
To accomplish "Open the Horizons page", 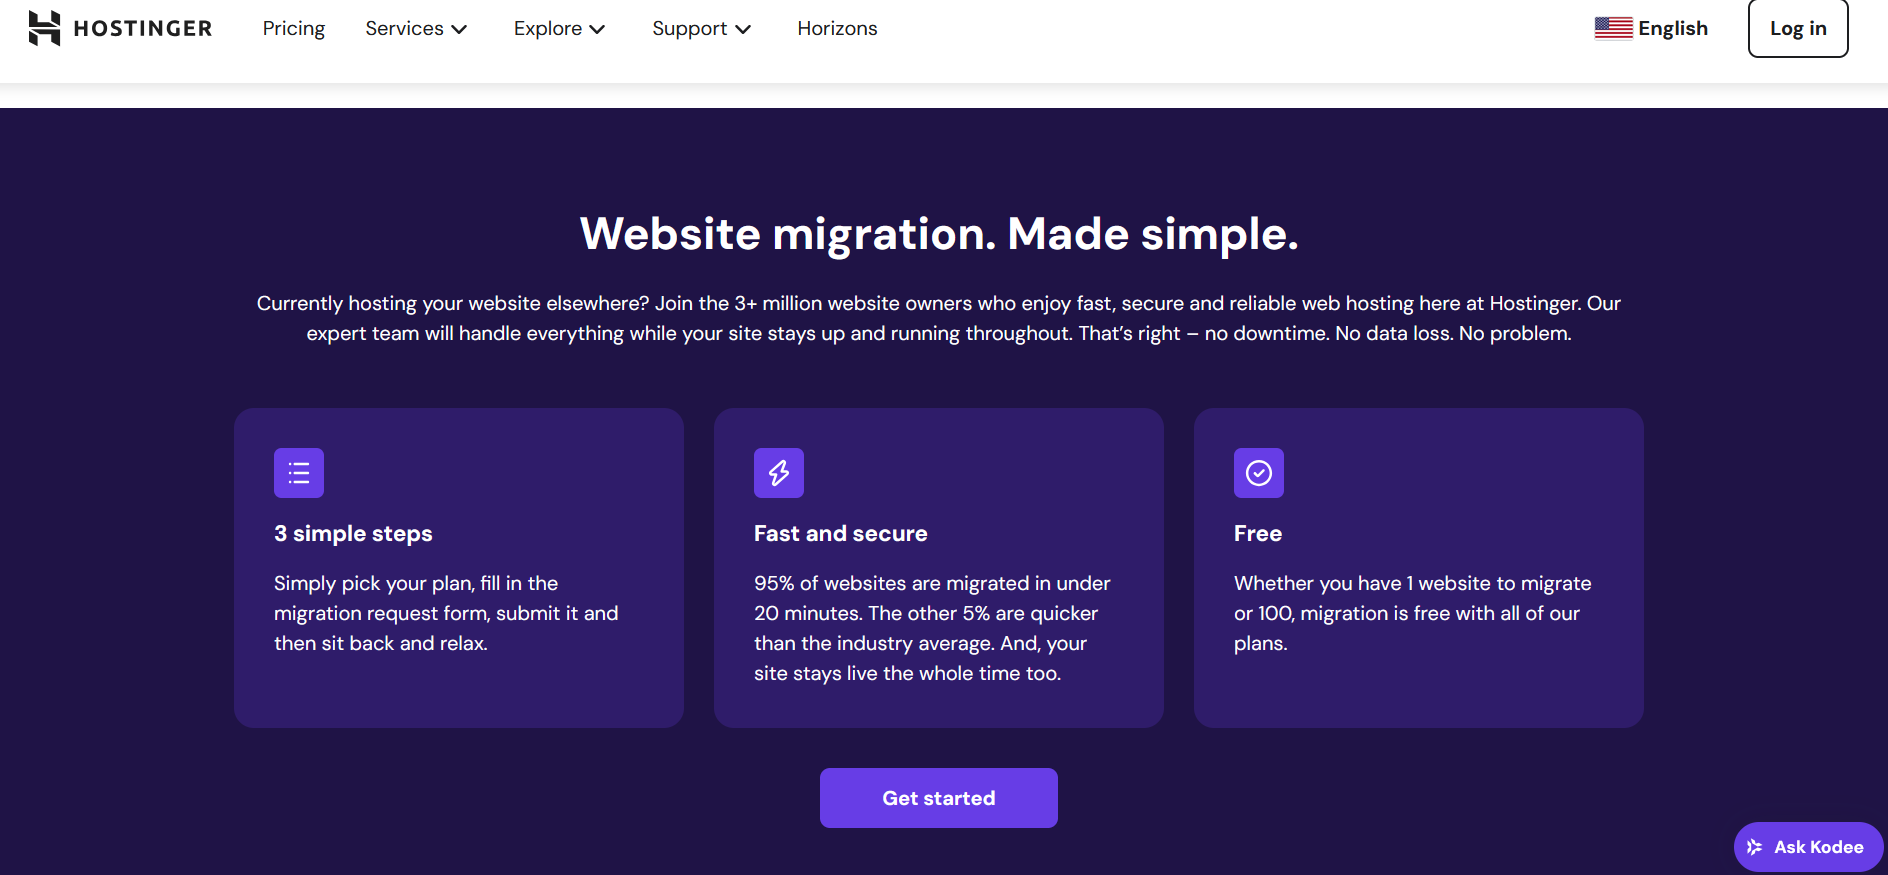I will [837, 29].
